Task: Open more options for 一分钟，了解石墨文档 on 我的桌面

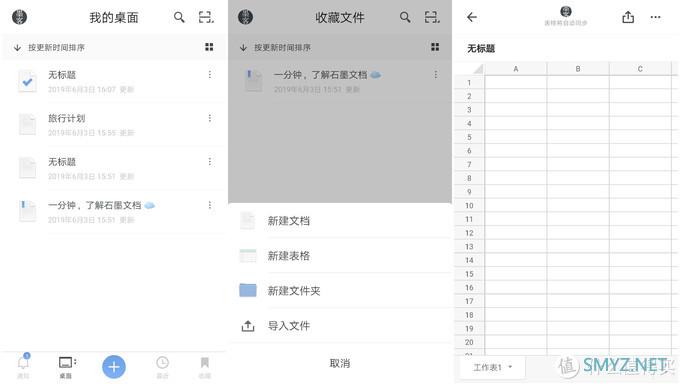Action: (x=210, y=205)
